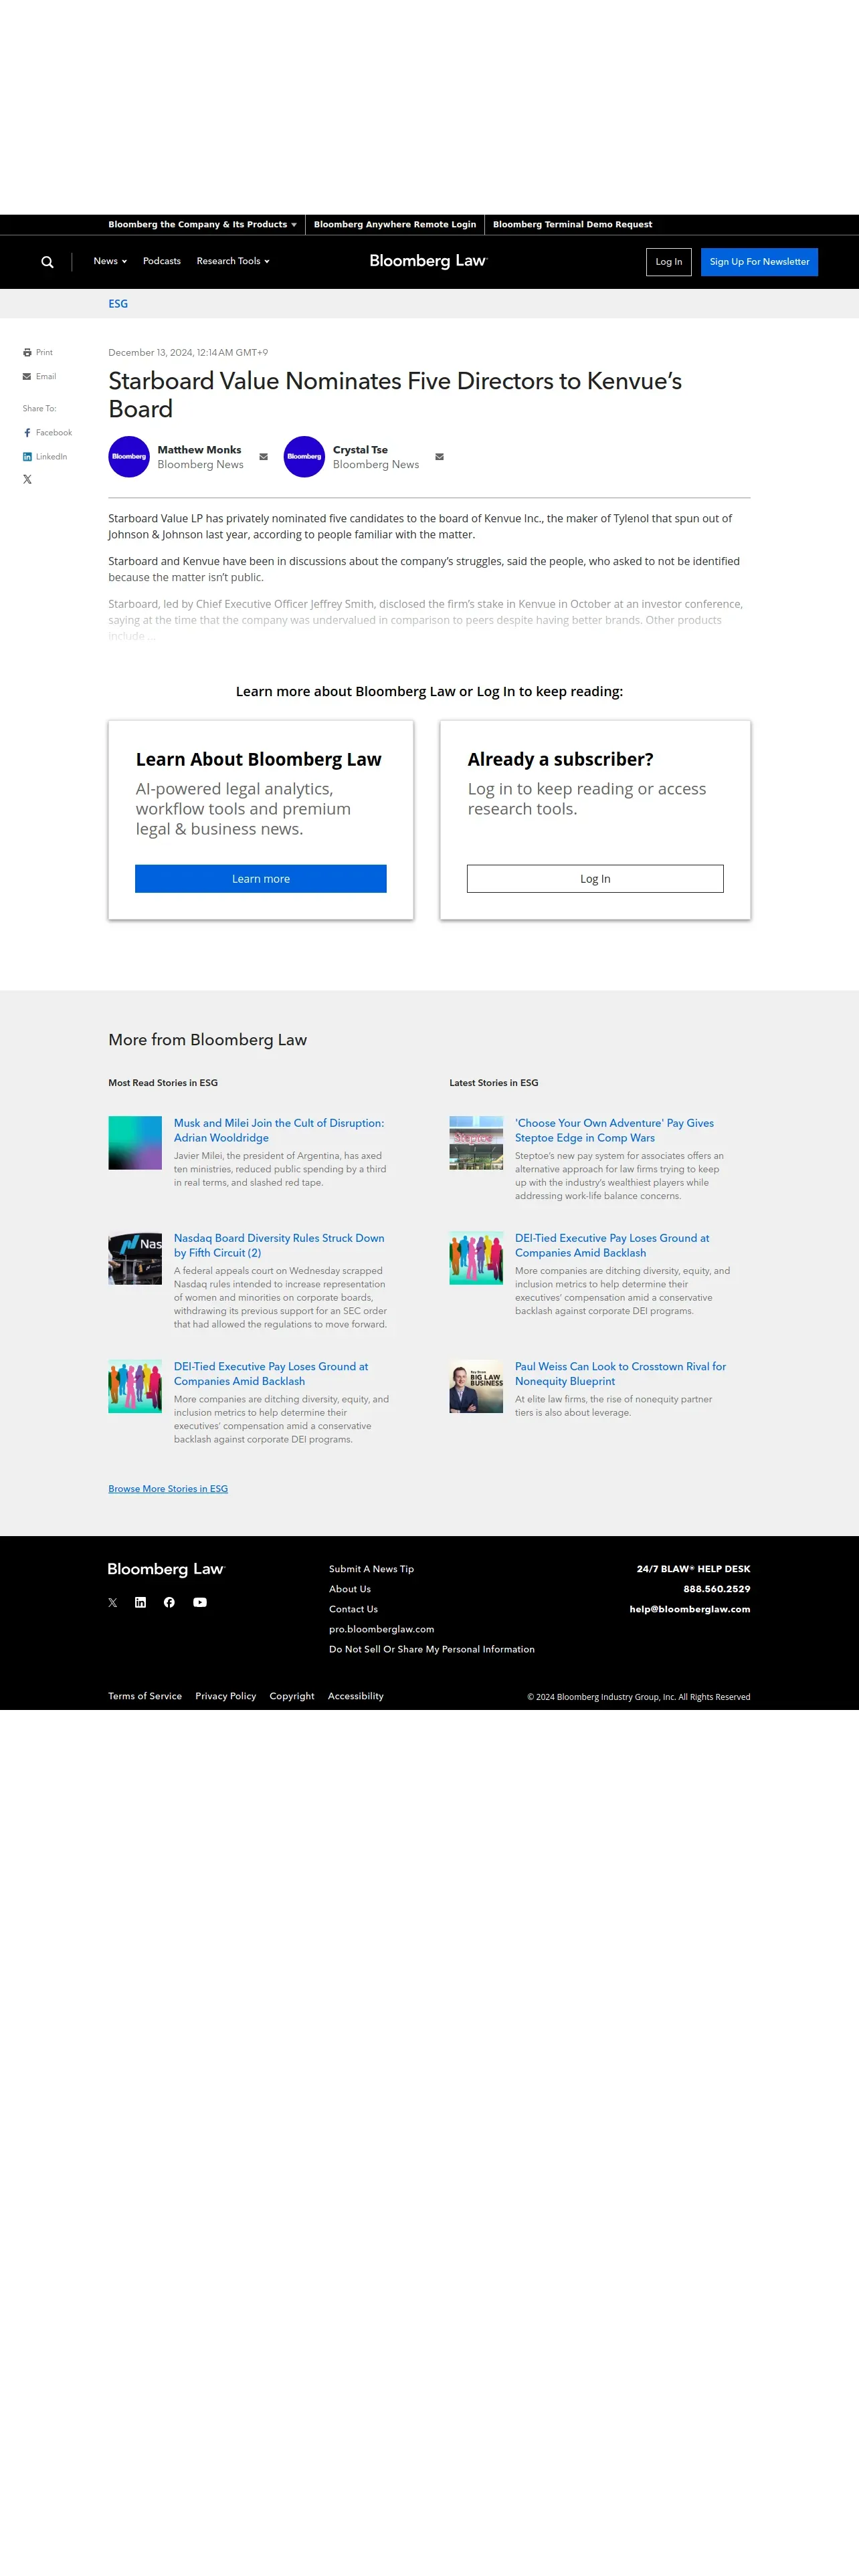Open the search magnifier icon
This screenshot has height=2576, width=859.
click(x=47, y=262)
